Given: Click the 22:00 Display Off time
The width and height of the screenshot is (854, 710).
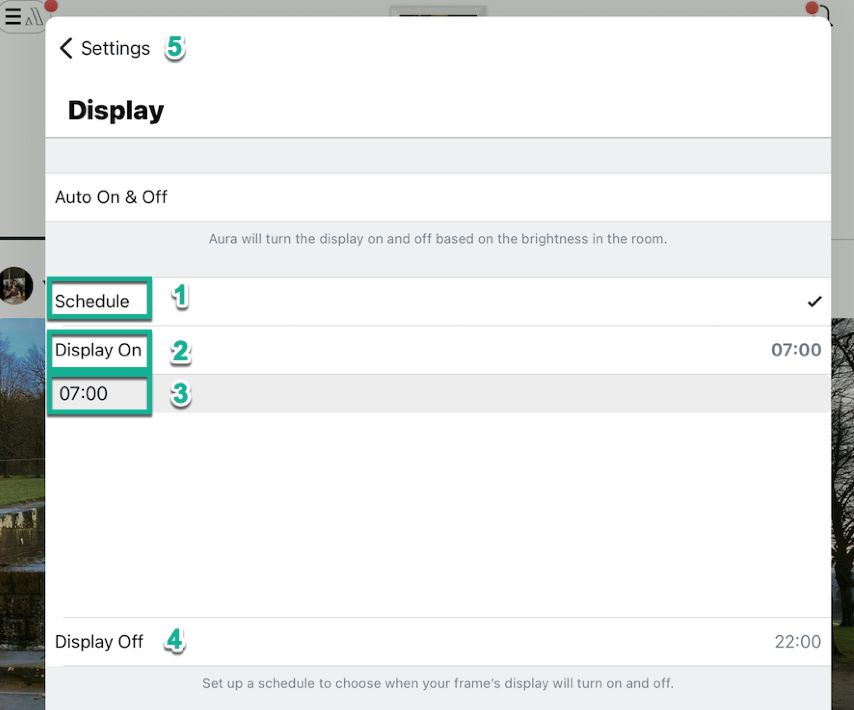Looking at the screenshot, I should (797, 642).
